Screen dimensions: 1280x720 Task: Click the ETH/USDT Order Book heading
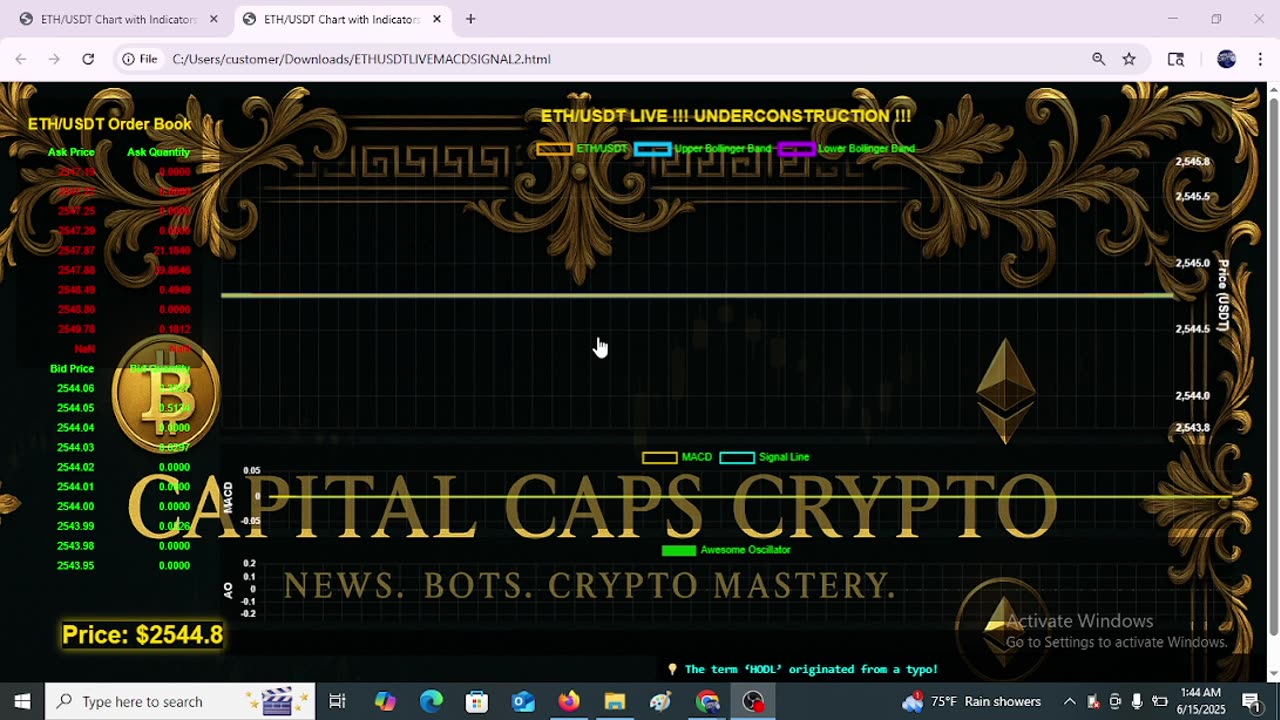coord(109,124)
